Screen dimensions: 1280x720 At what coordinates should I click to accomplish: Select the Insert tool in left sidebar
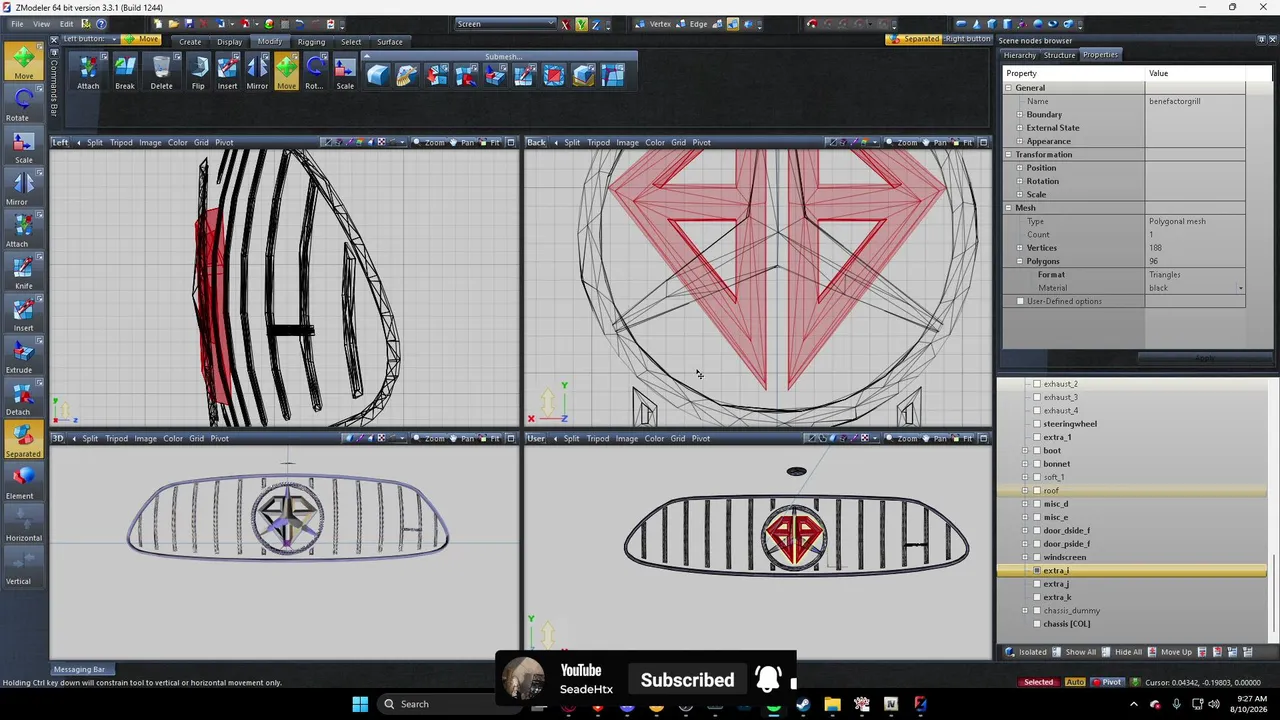[x=23, y=313]
